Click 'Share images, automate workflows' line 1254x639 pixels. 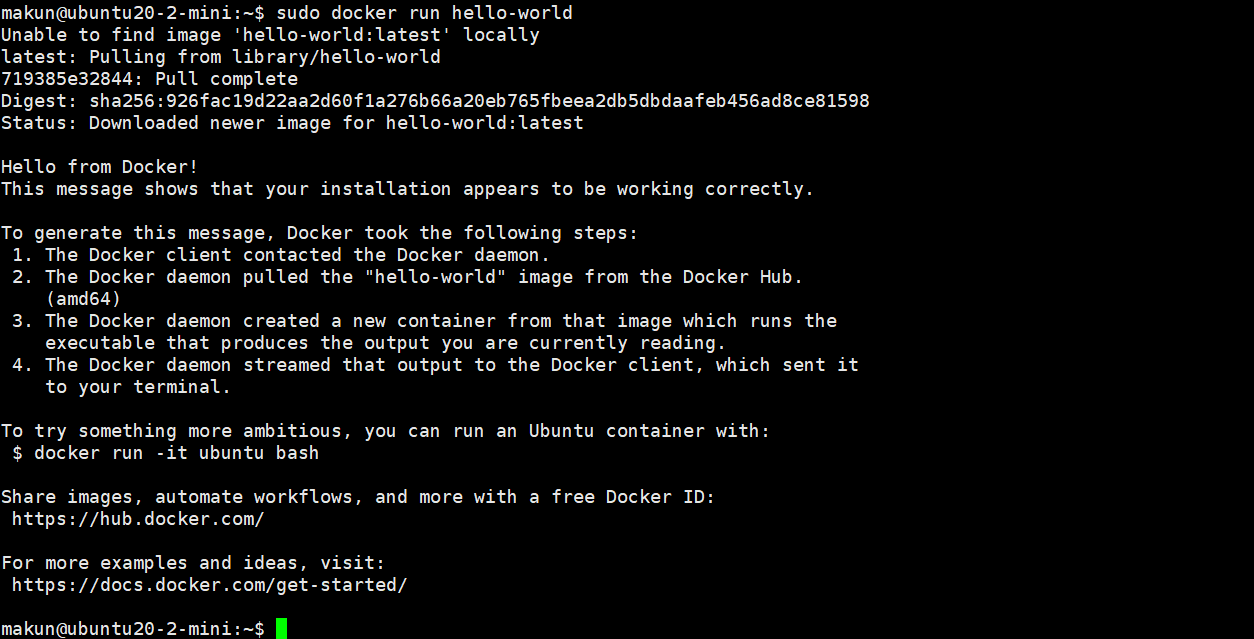[358, 497]
